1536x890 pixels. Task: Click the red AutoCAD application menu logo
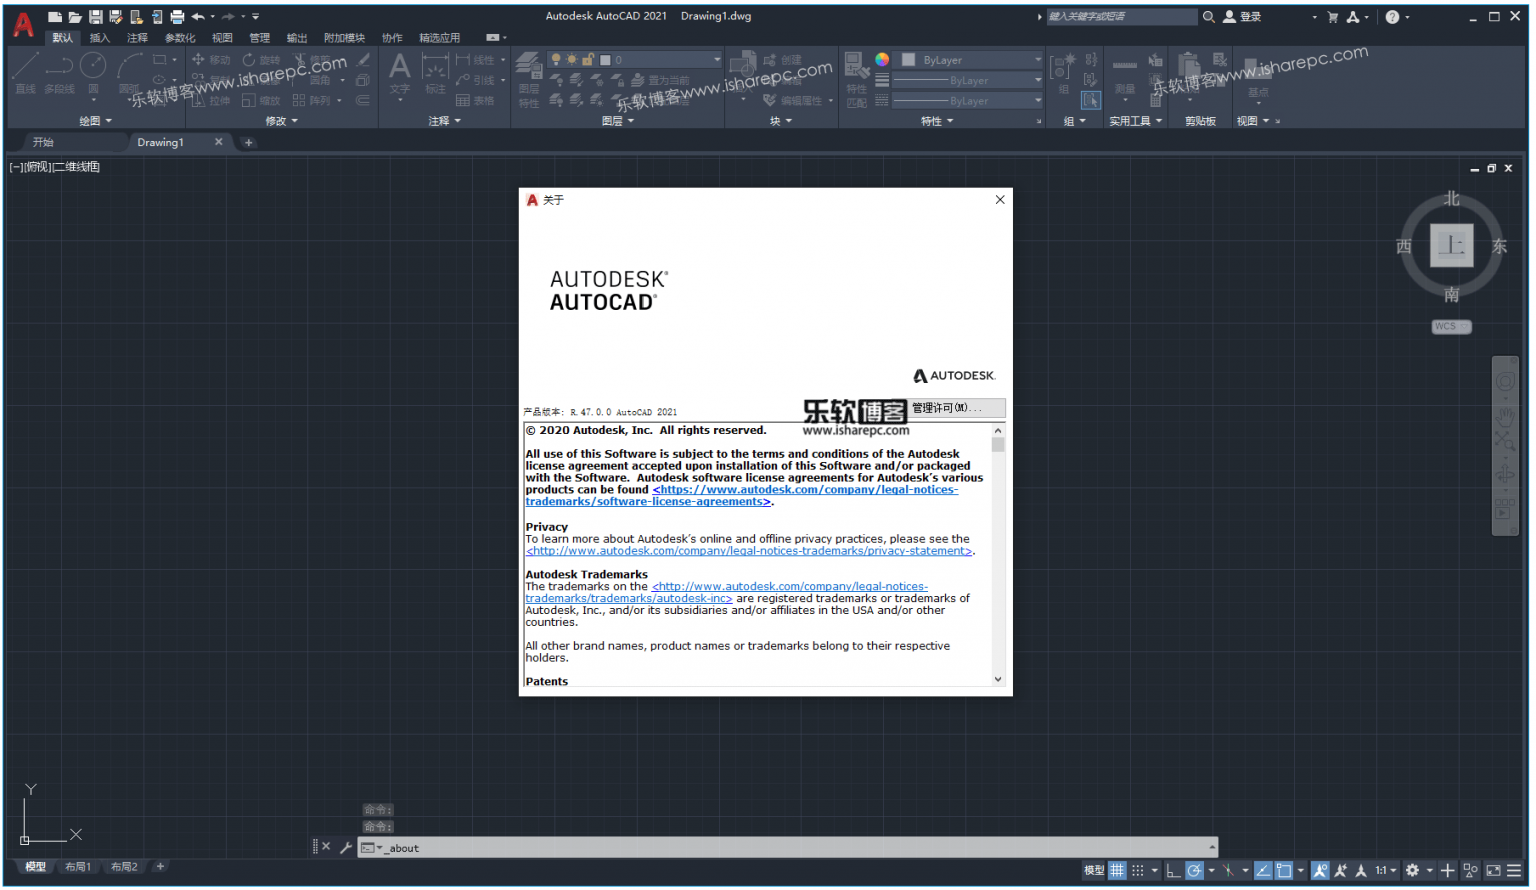pyautogui.click(x=22, y=25)
